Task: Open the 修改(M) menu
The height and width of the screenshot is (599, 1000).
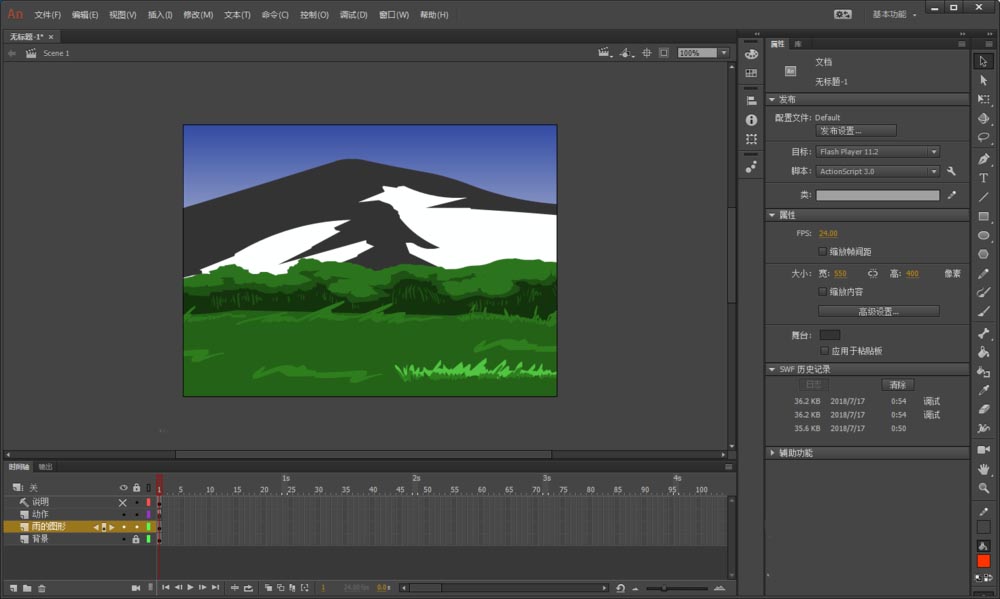Action: click(198, 15)
